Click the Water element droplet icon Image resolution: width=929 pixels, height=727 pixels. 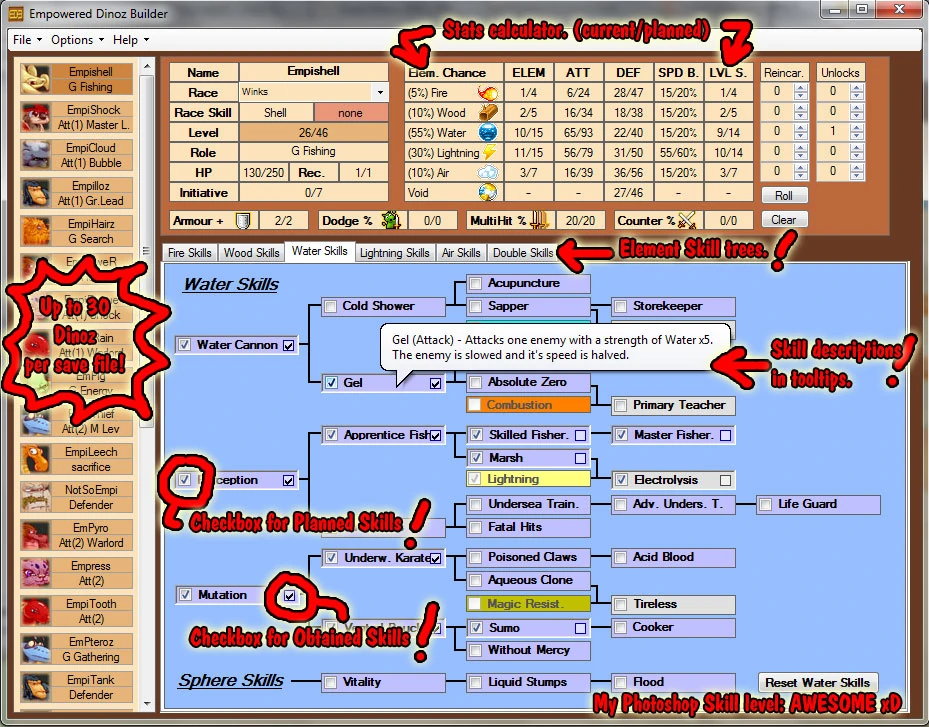pyautogui.click(x=488, y=132)
